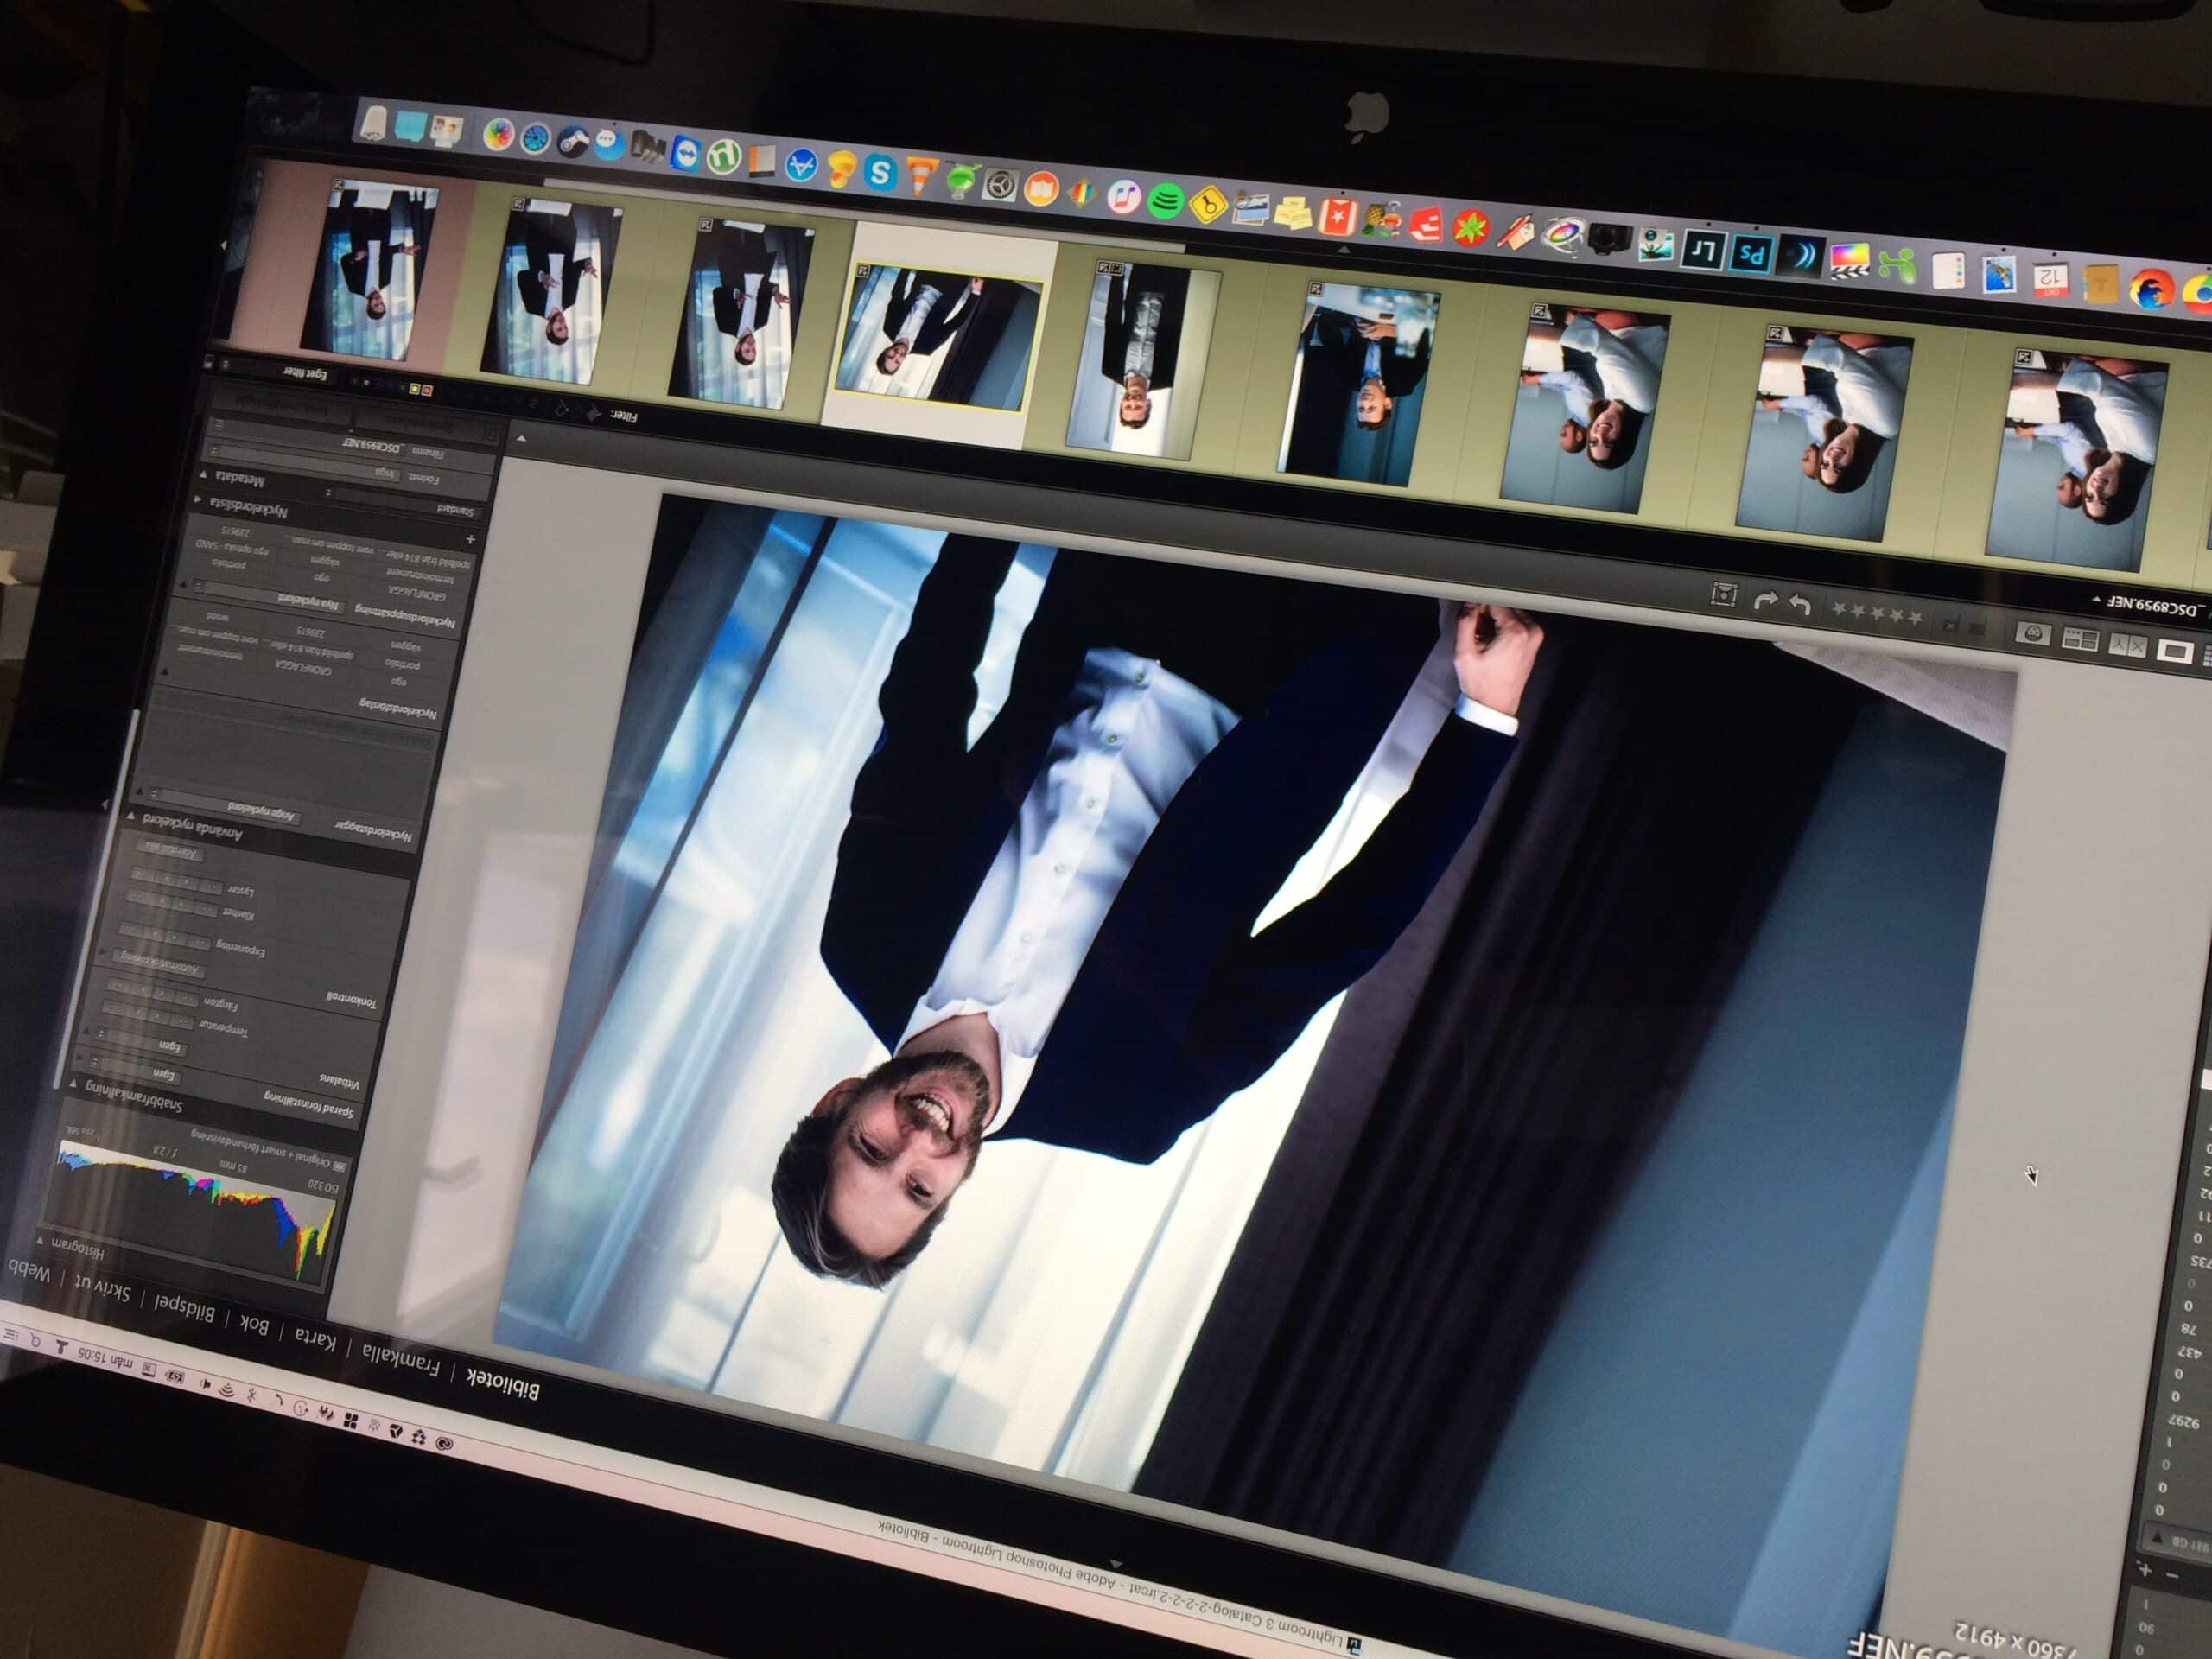The height and width of the screenshot is (1659, 2212).
Task: Open Photos app from the Dock
Action: coord(498,135)
